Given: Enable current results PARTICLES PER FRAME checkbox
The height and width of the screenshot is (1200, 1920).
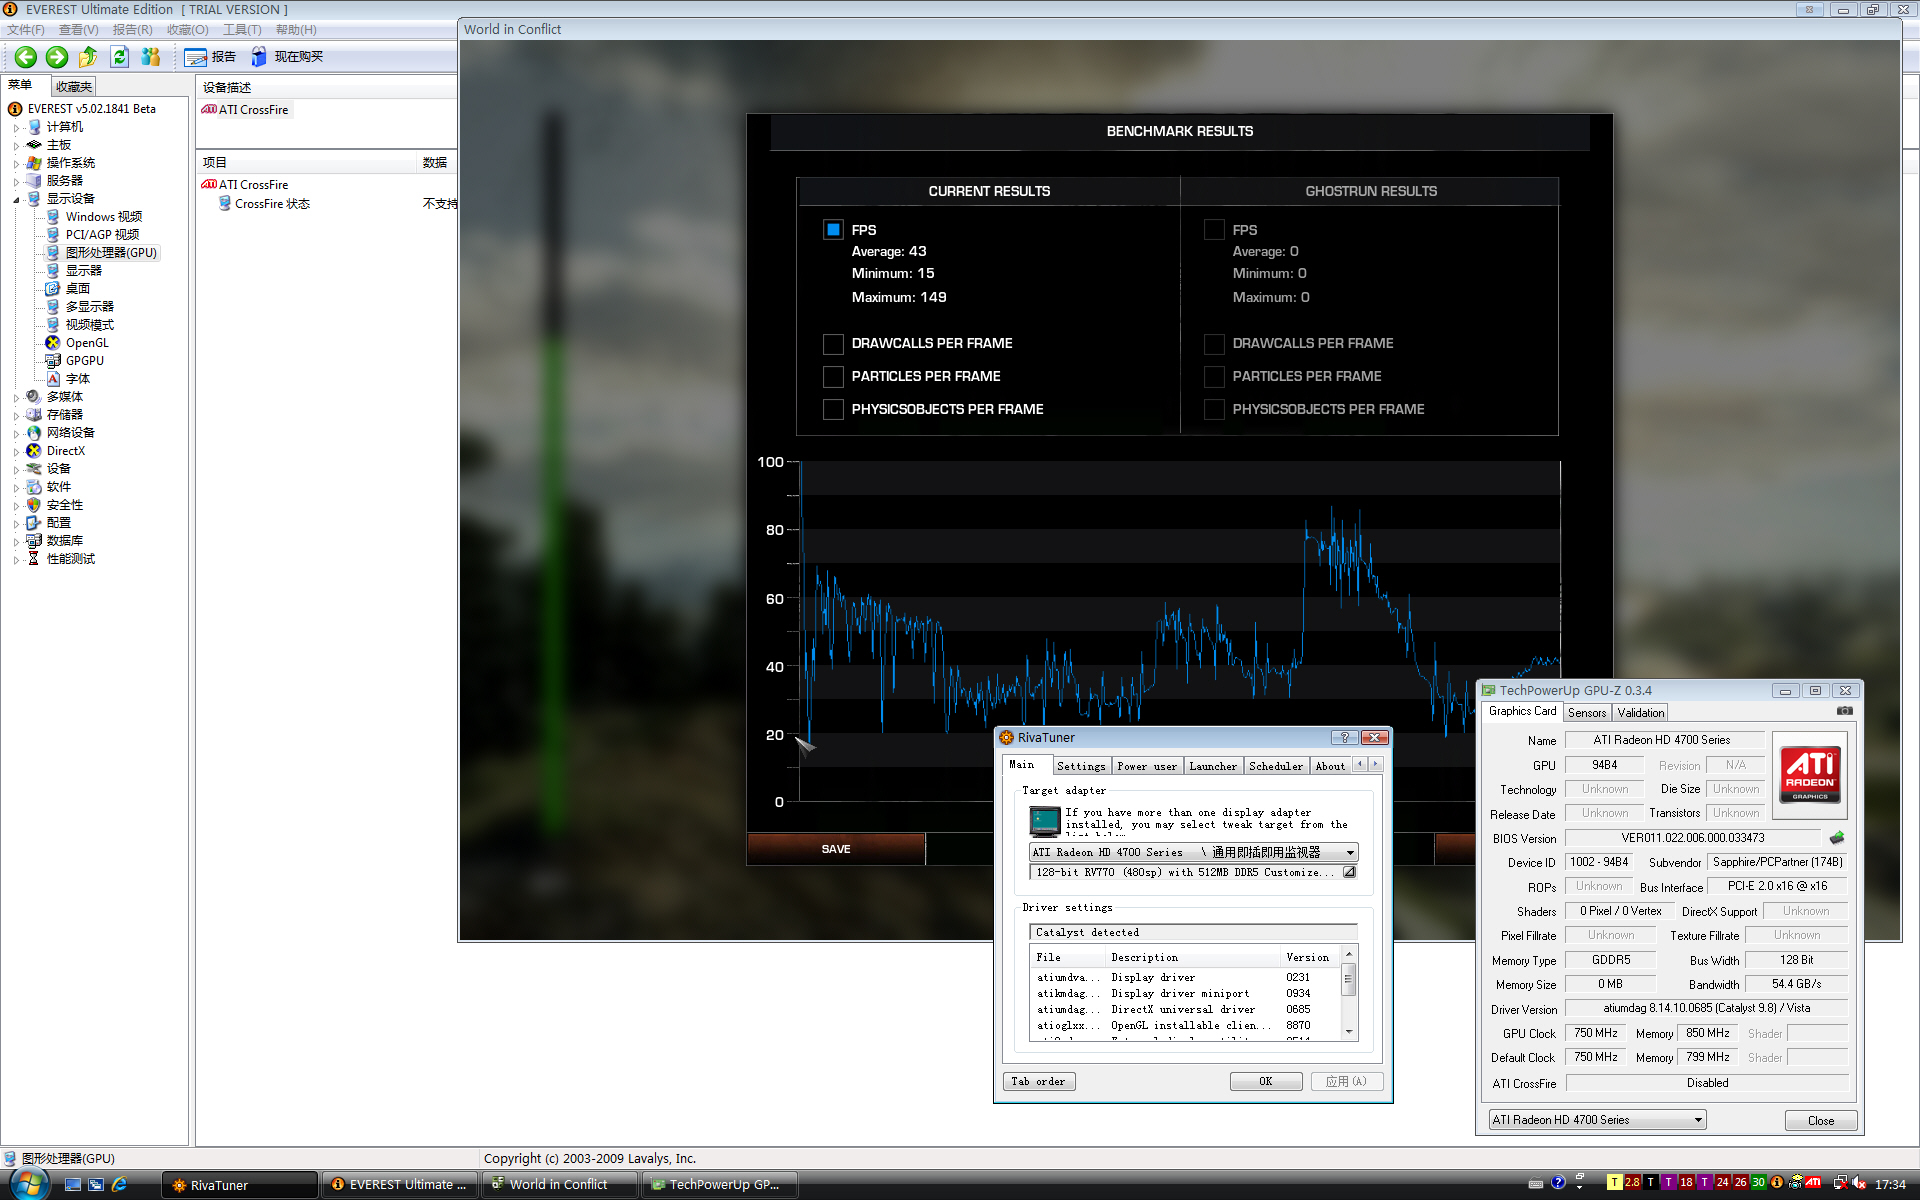Looking at the screenshot, I should tap(833, 377).
